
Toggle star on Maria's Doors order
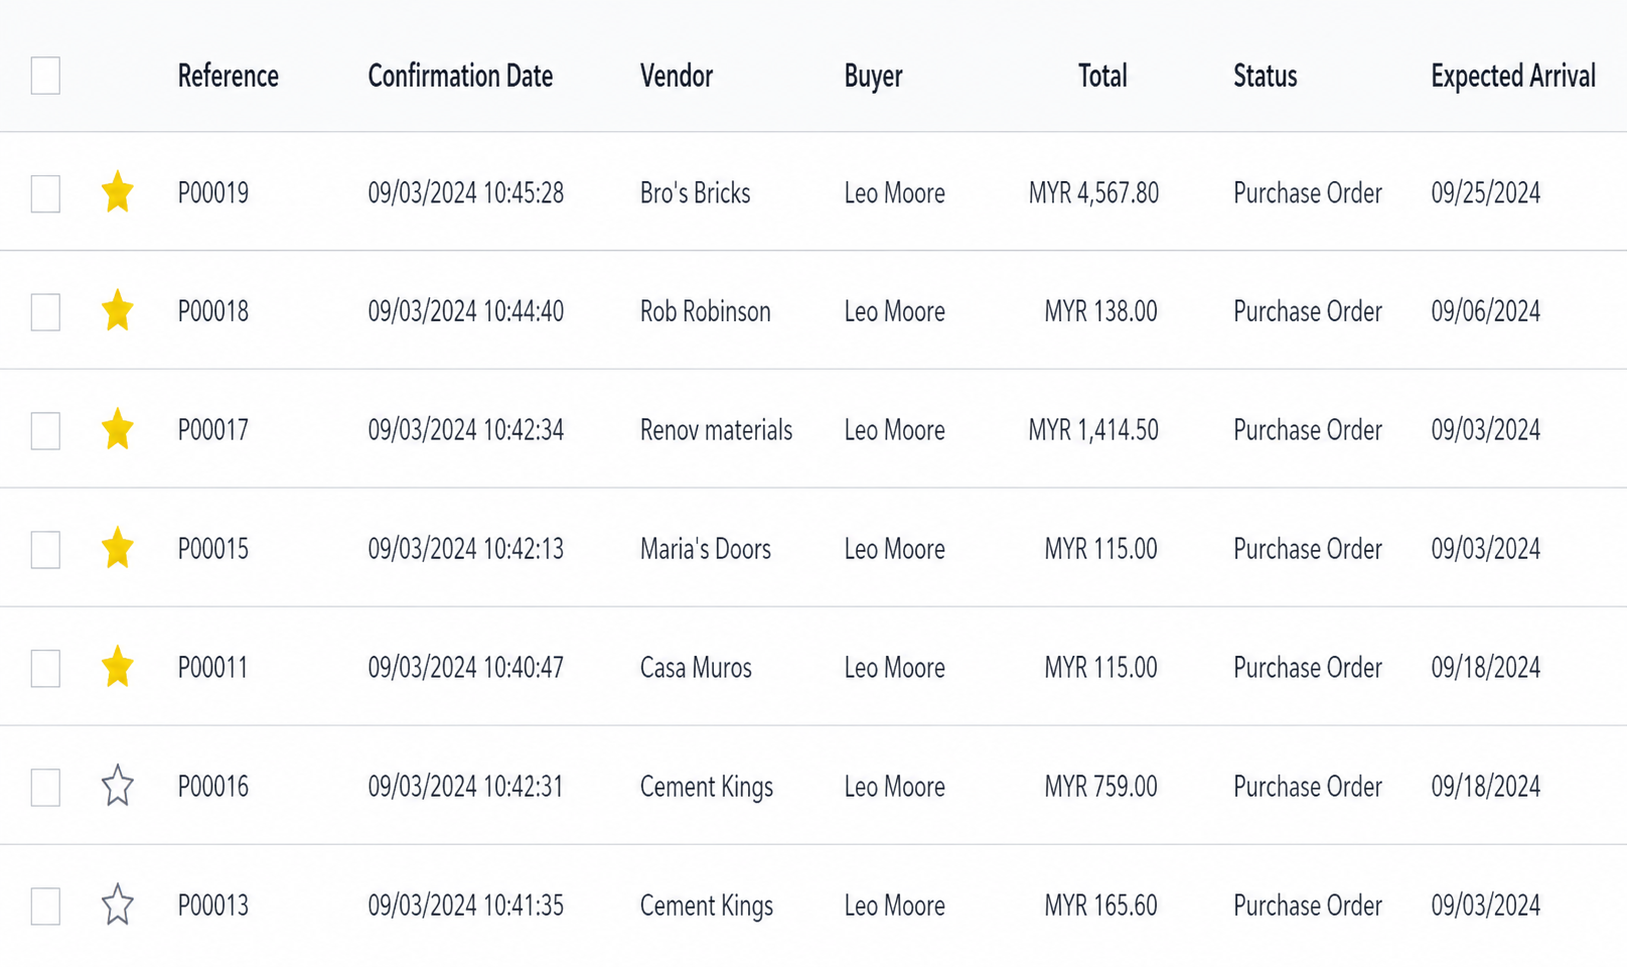click(117, 548)
